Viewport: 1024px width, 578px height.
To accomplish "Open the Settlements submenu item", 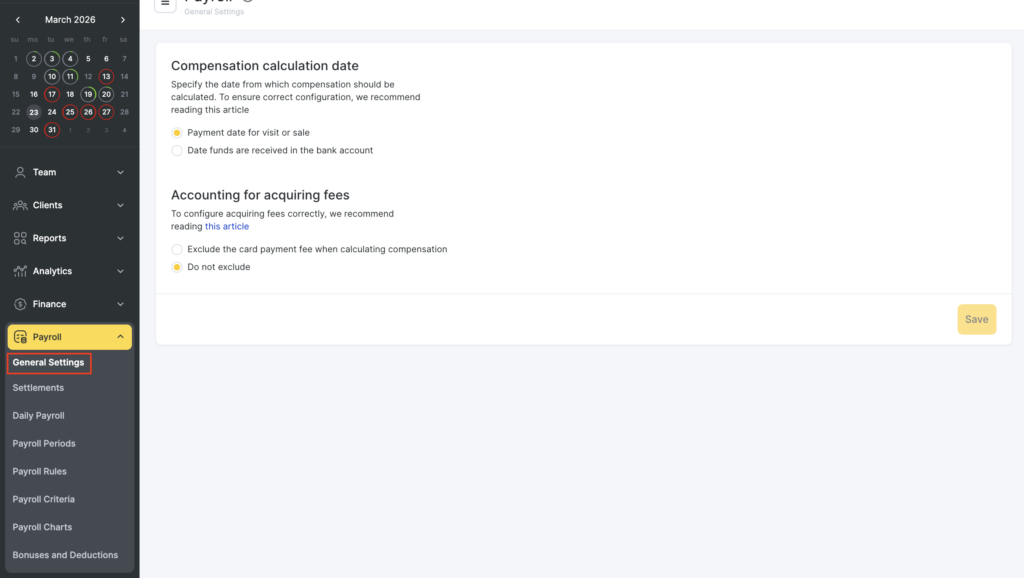I will tap(38, 388).
